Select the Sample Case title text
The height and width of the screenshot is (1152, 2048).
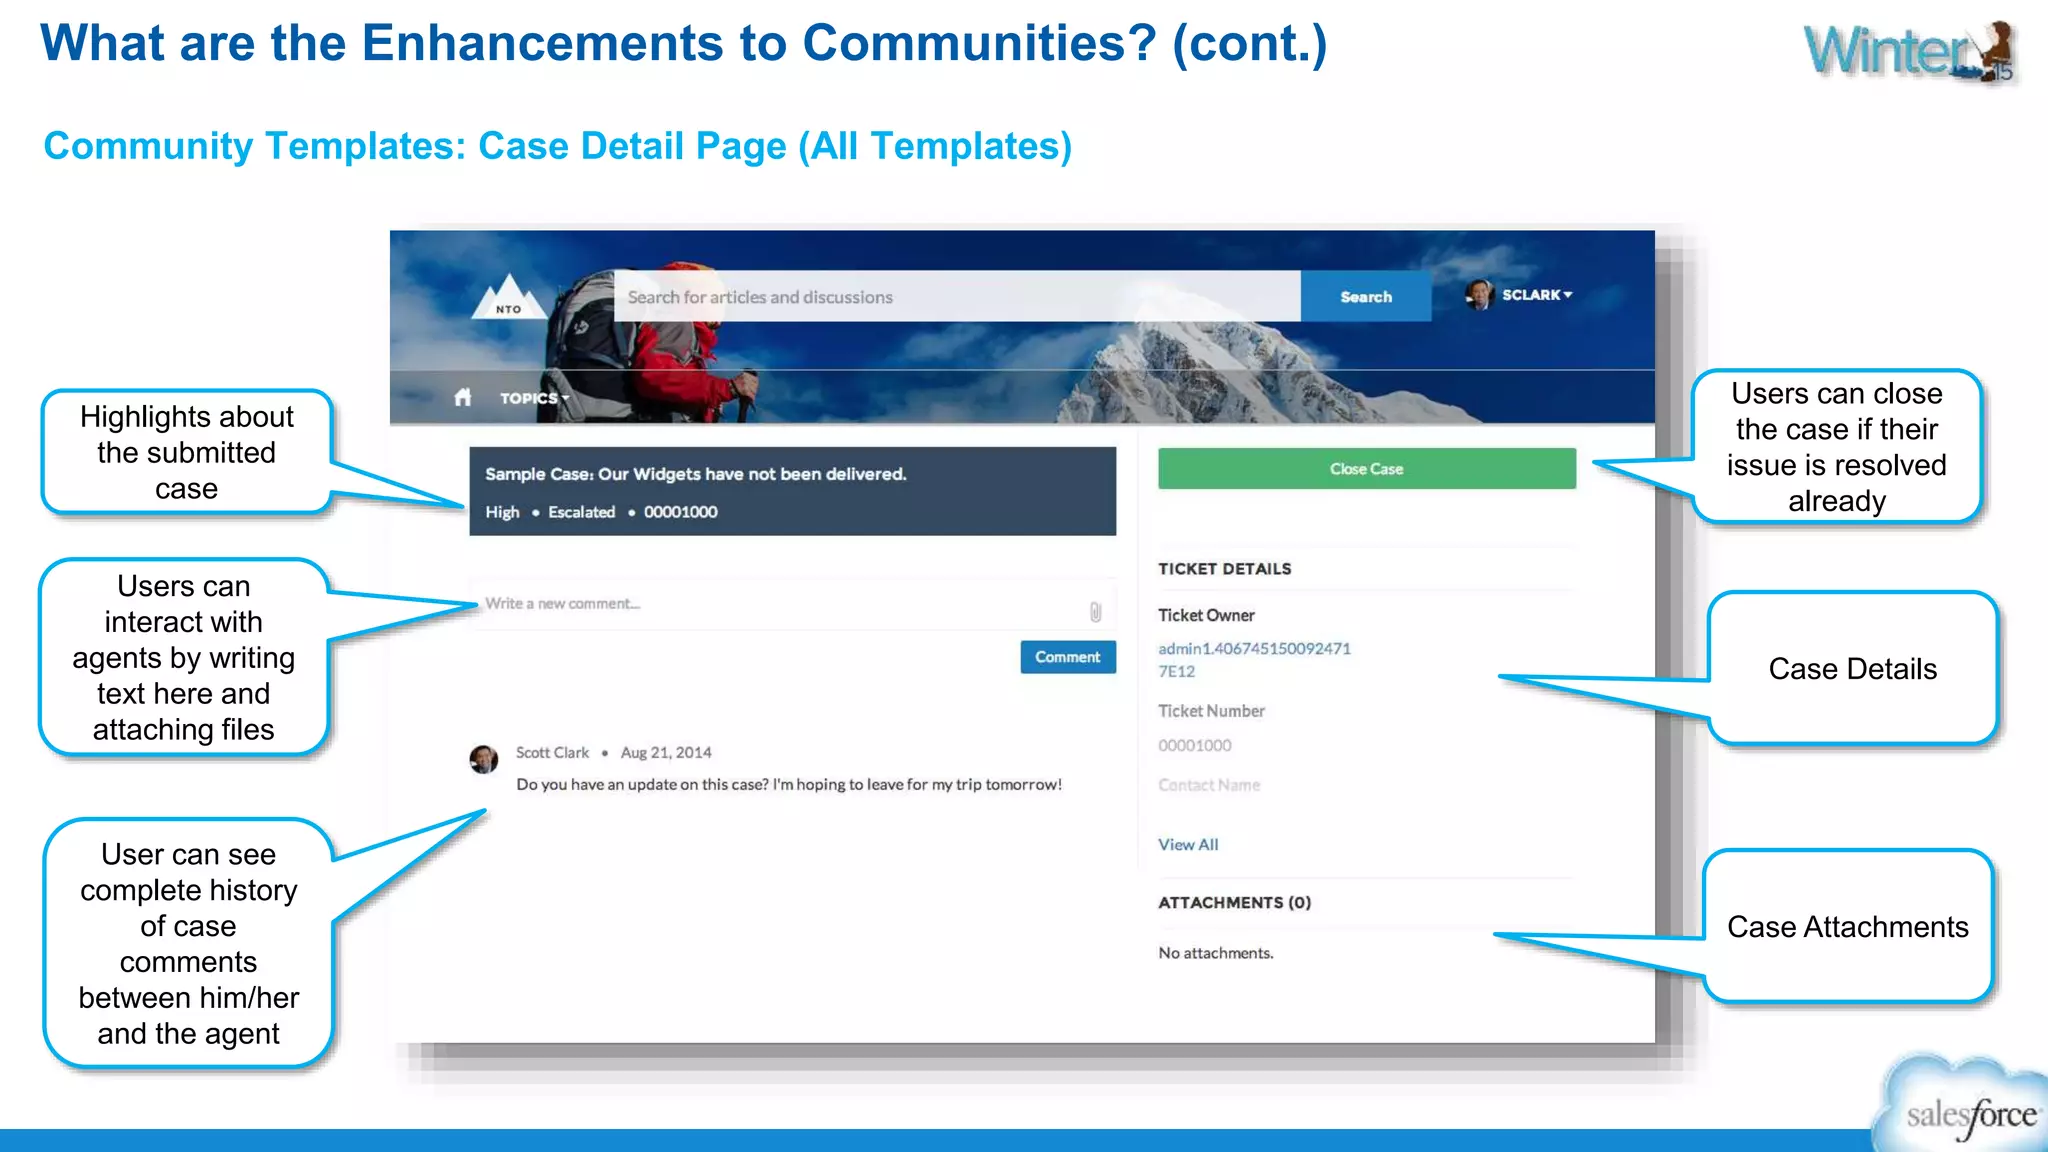pos(696,474)
